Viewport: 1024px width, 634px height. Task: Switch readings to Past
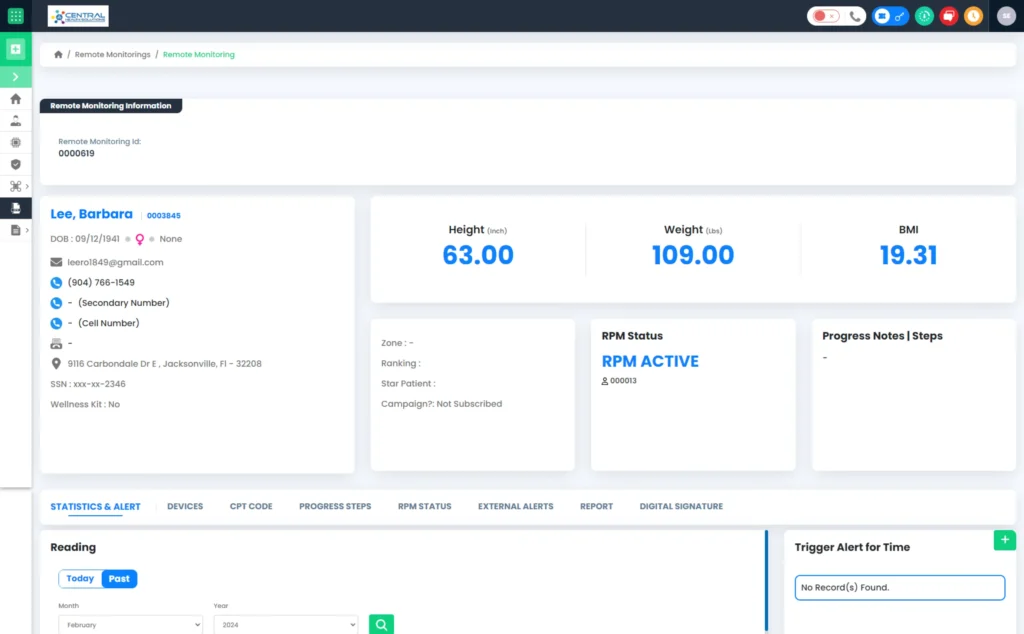click(118, 578)
